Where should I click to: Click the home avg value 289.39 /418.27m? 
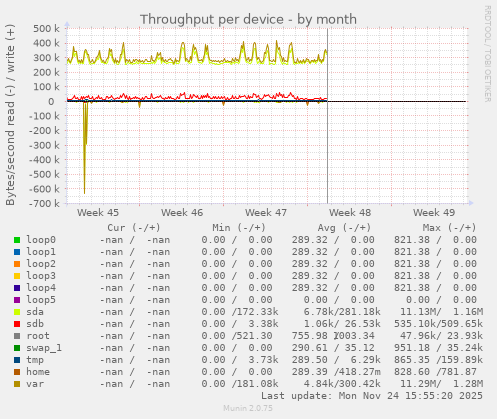coord(336,372)
